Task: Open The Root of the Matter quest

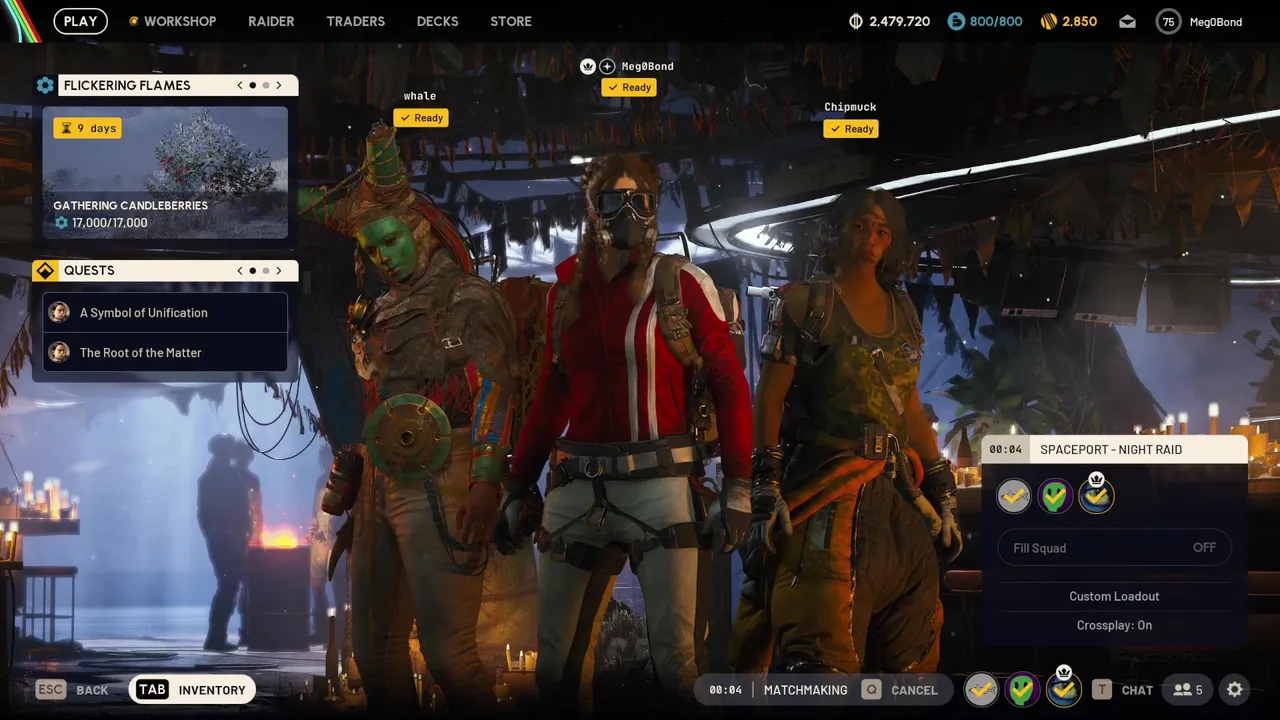Action: 165,352
